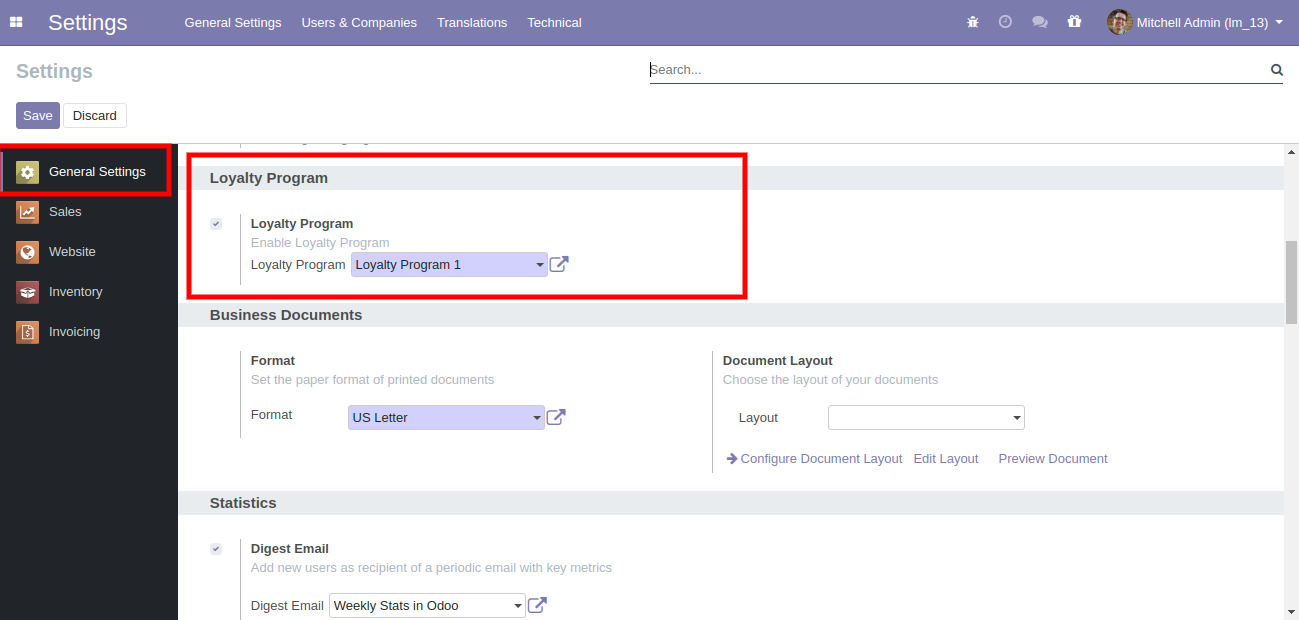
Task: Click scrollbar up arrow
Action: [1291, 151]
